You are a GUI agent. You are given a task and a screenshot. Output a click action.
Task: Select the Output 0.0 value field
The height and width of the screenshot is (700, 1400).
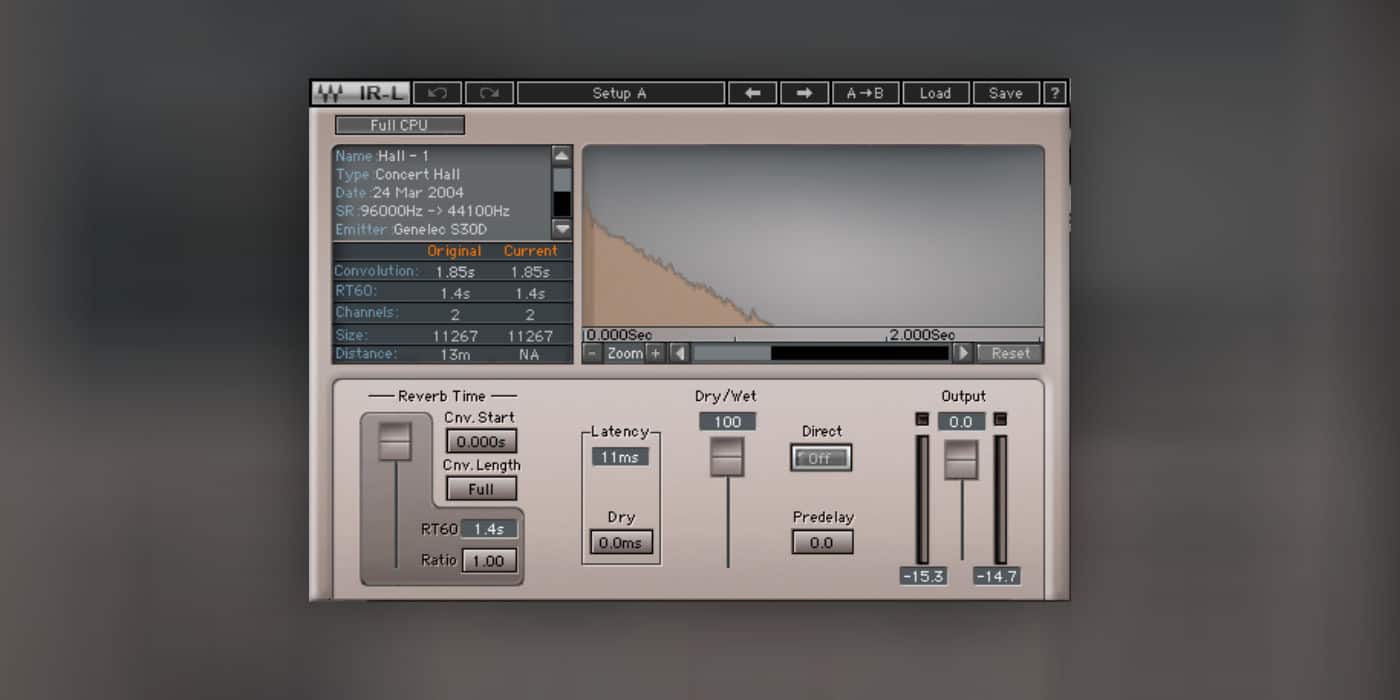[961, 422]
